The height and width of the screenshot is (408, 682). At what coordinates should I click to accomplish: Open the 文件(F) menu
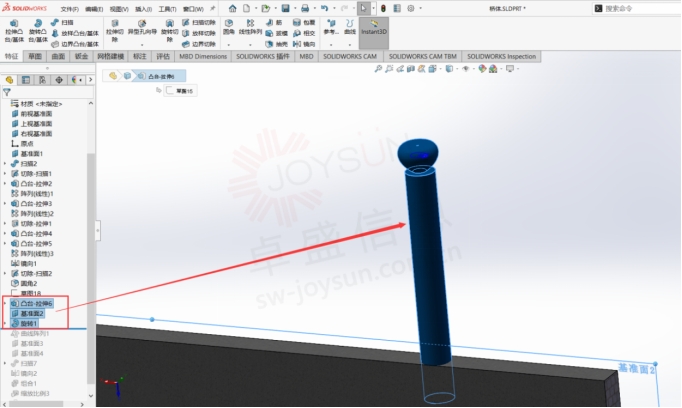pyautogui.click(x=70, y=9)
